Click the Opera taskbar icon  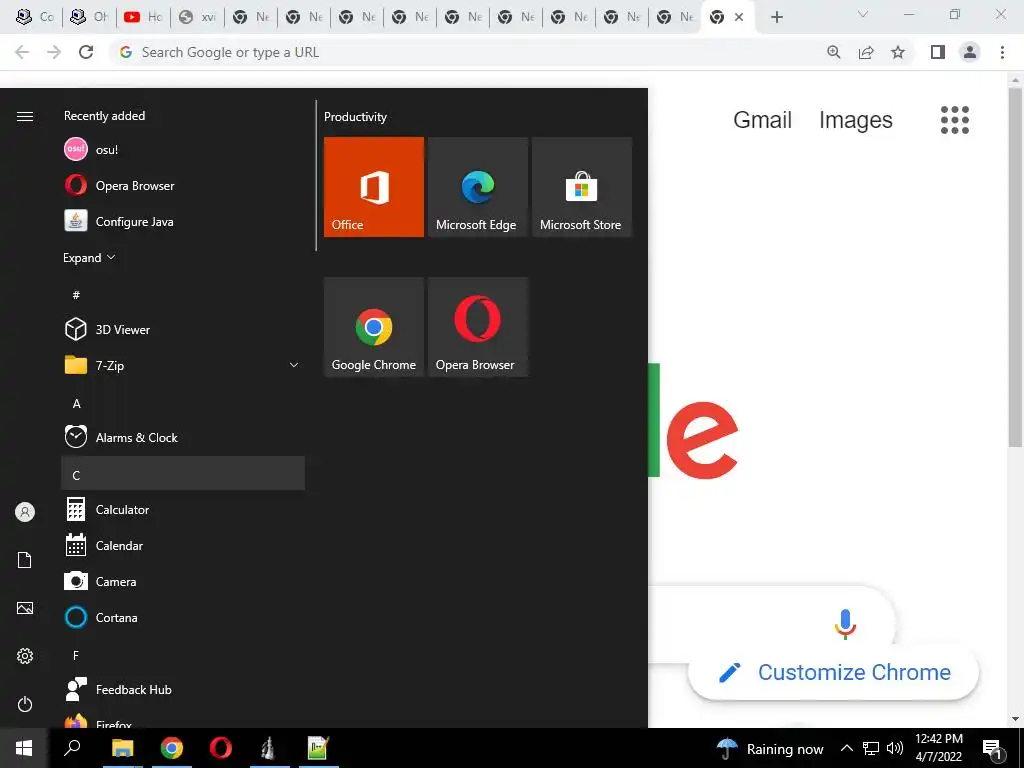pos(221,748)
